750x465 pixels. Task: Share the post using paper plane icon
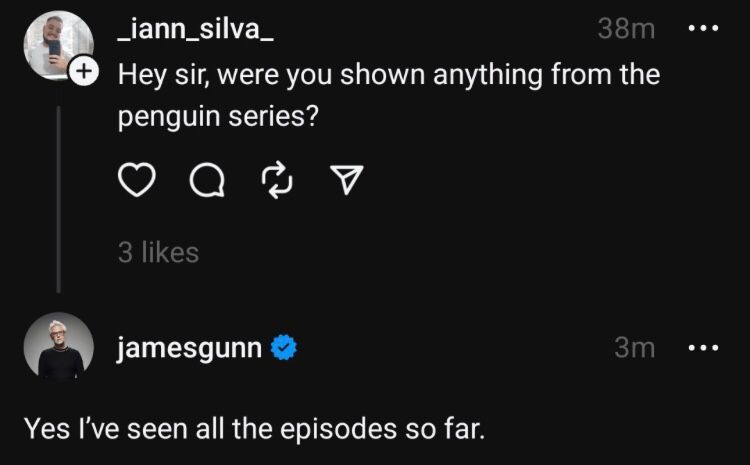tap(343, 179)
